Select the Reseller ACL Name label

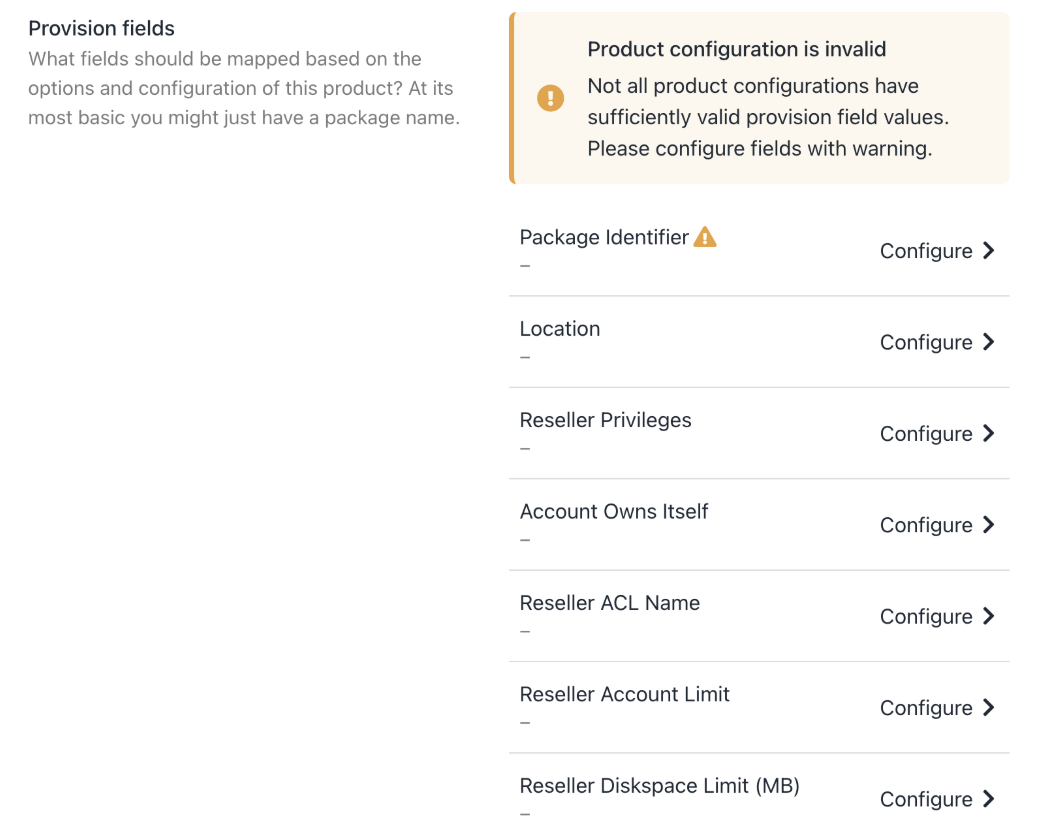point(609,603)
